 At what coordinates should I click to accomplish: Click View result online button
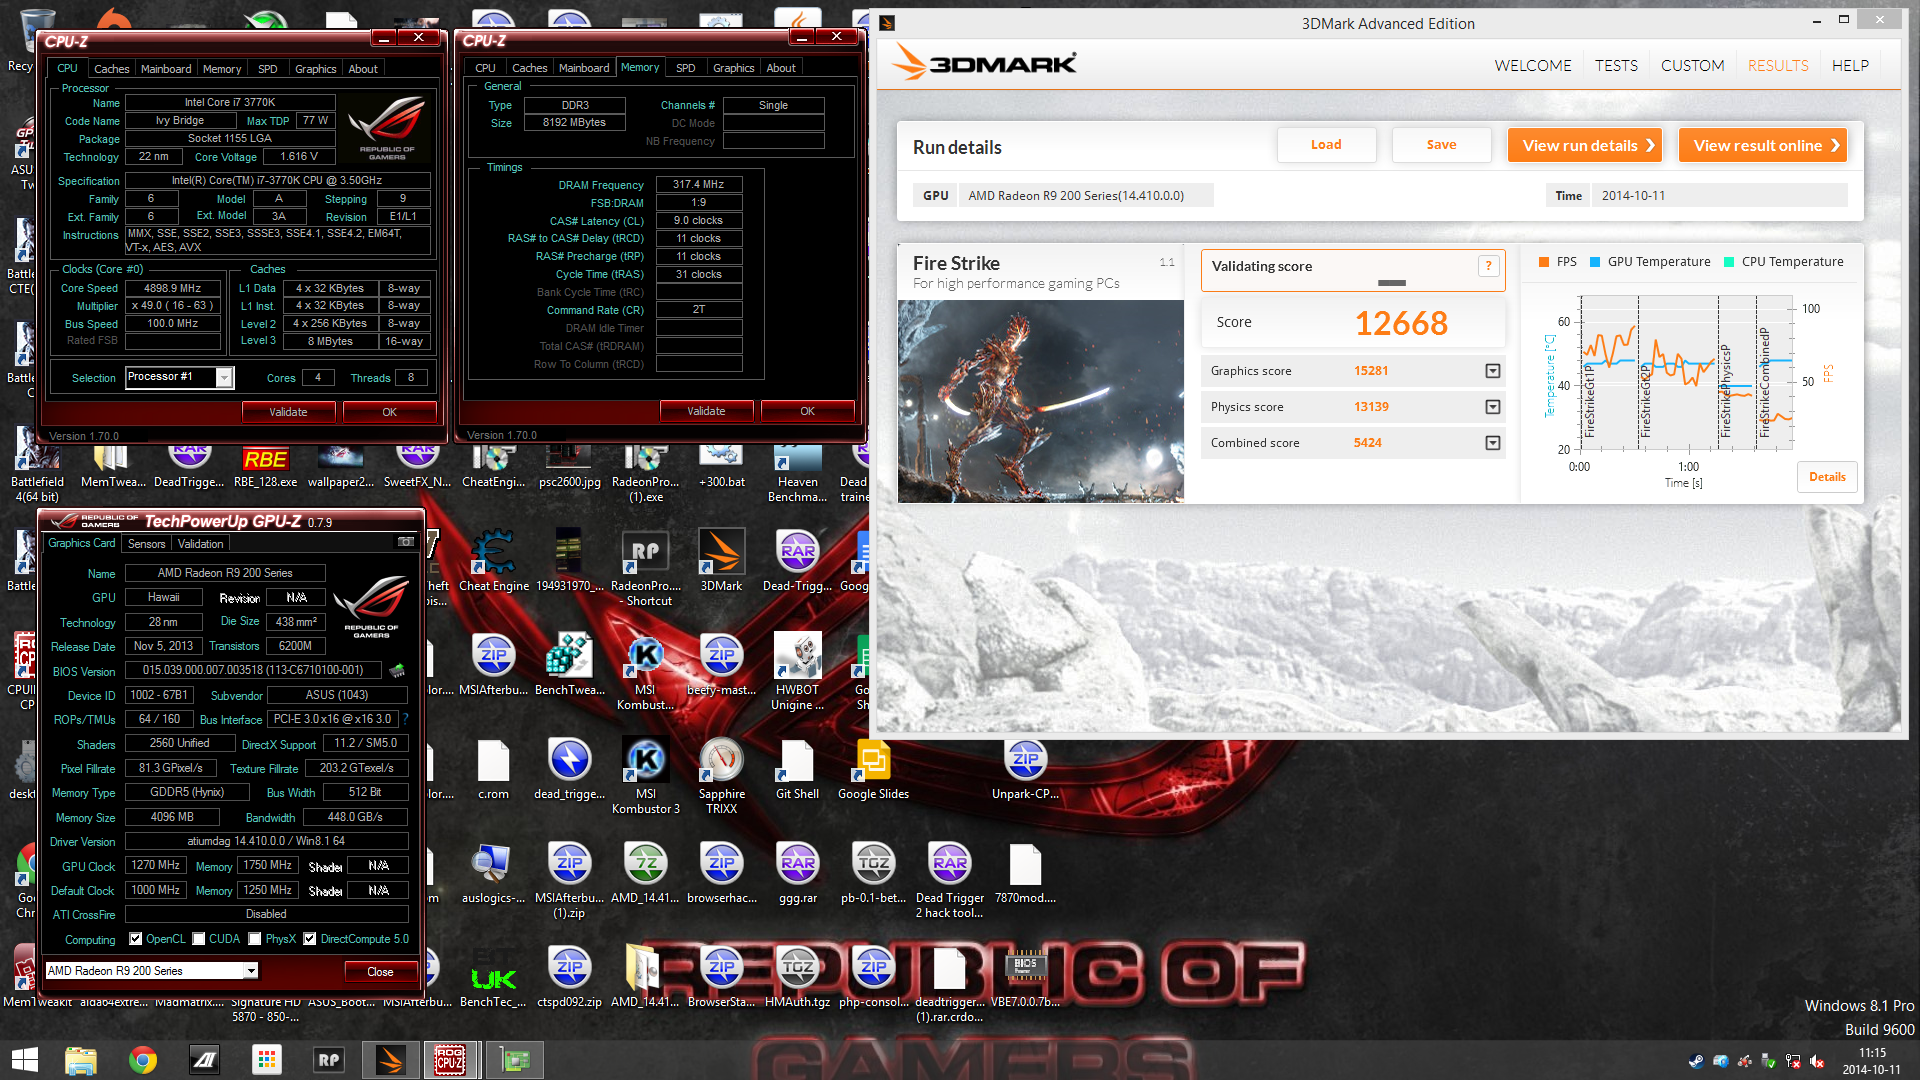[x=1763, y=145]
